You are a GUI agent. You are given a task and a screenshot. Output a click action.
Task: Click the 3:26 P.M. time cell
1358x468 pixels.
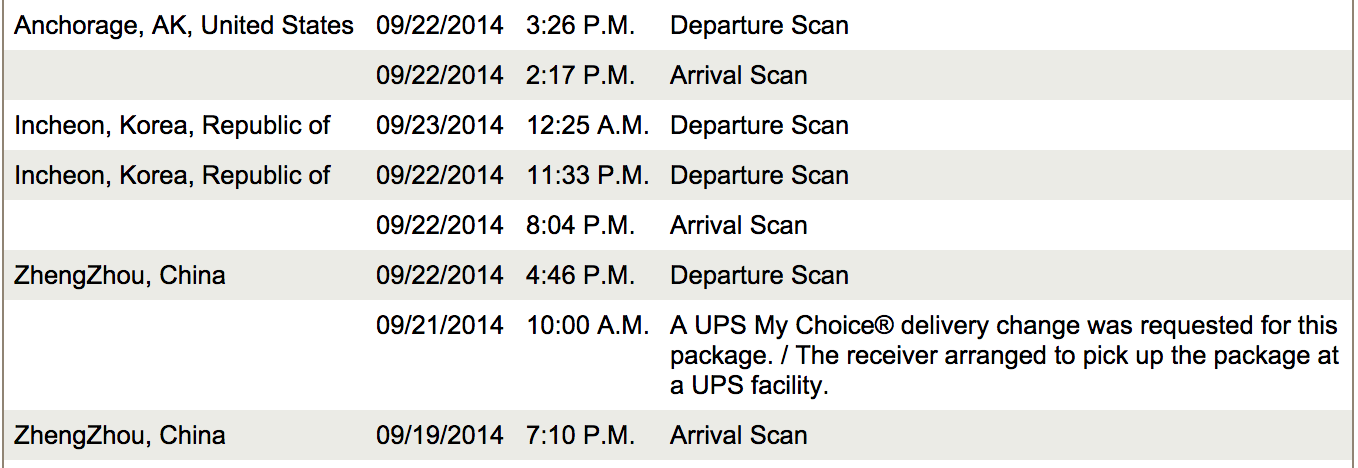point(580,25)
